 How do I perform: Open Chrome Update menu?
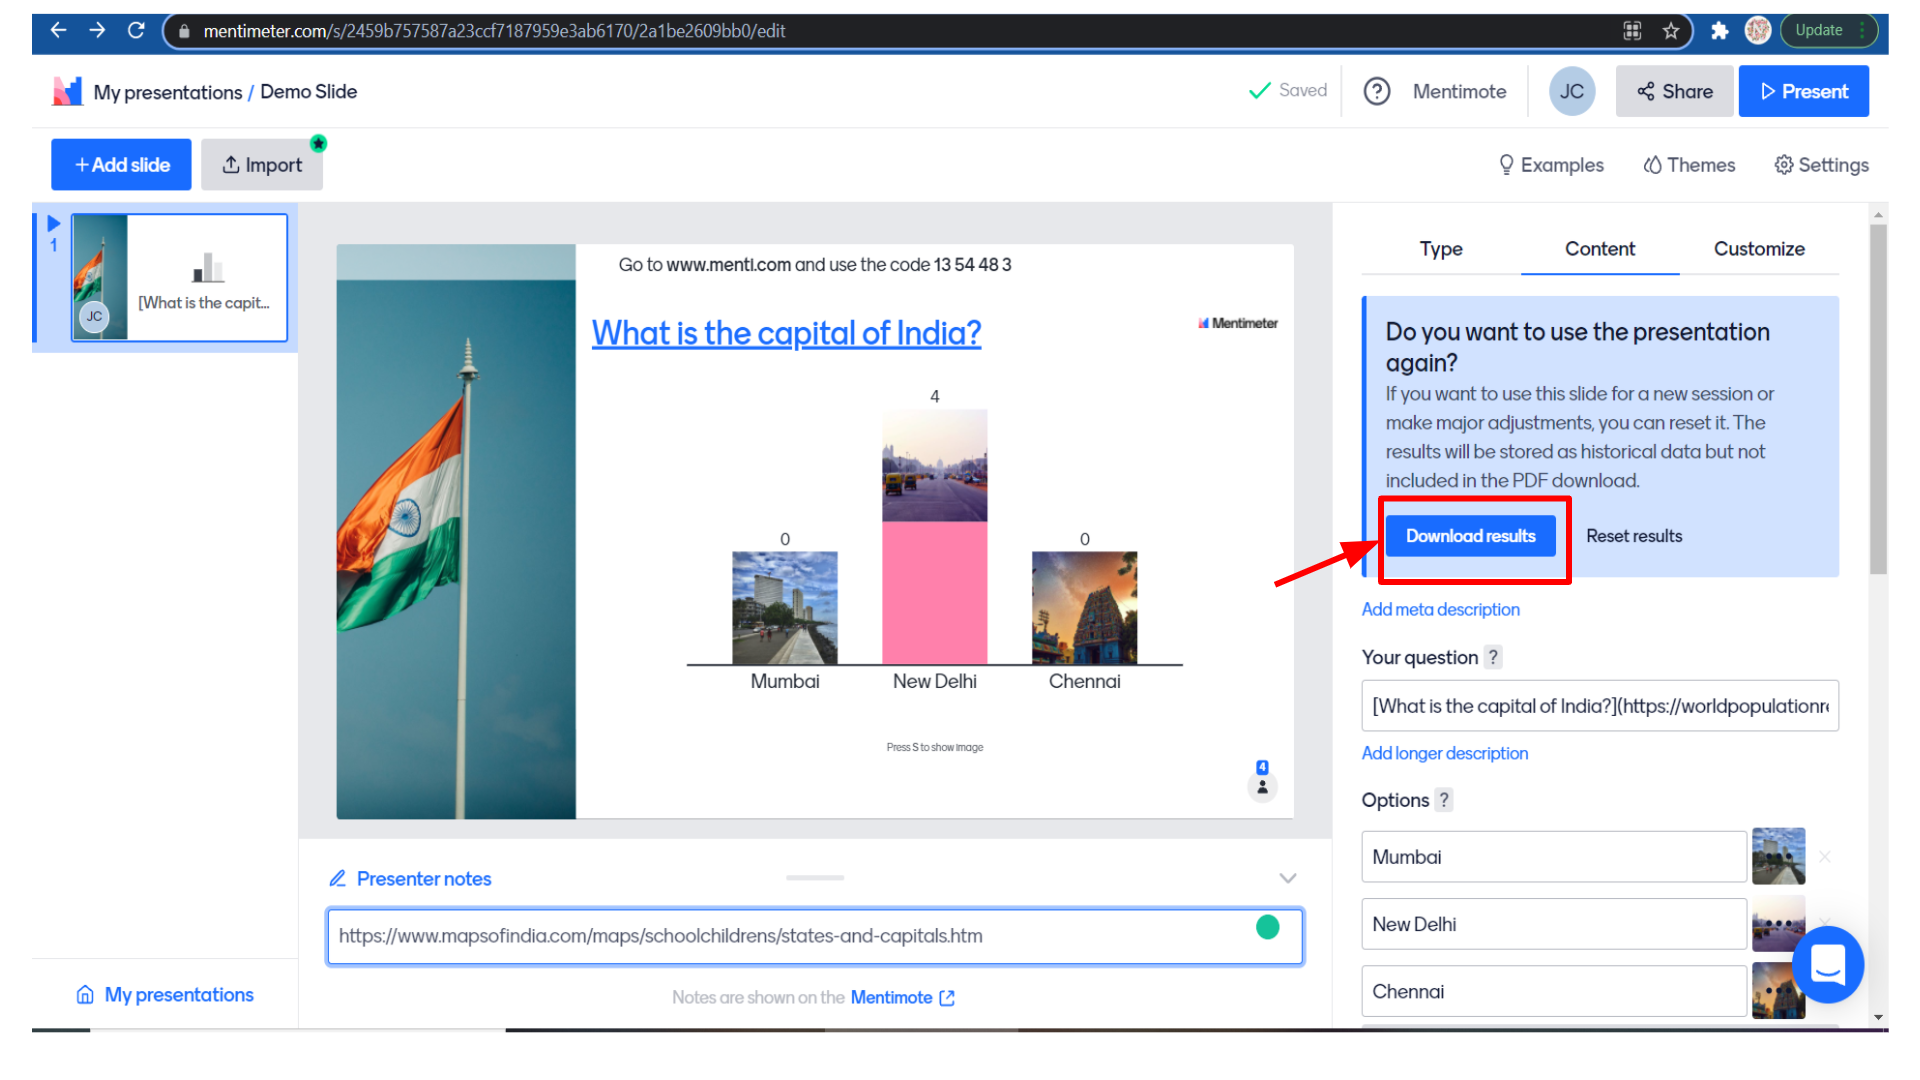coord(1829,31)
